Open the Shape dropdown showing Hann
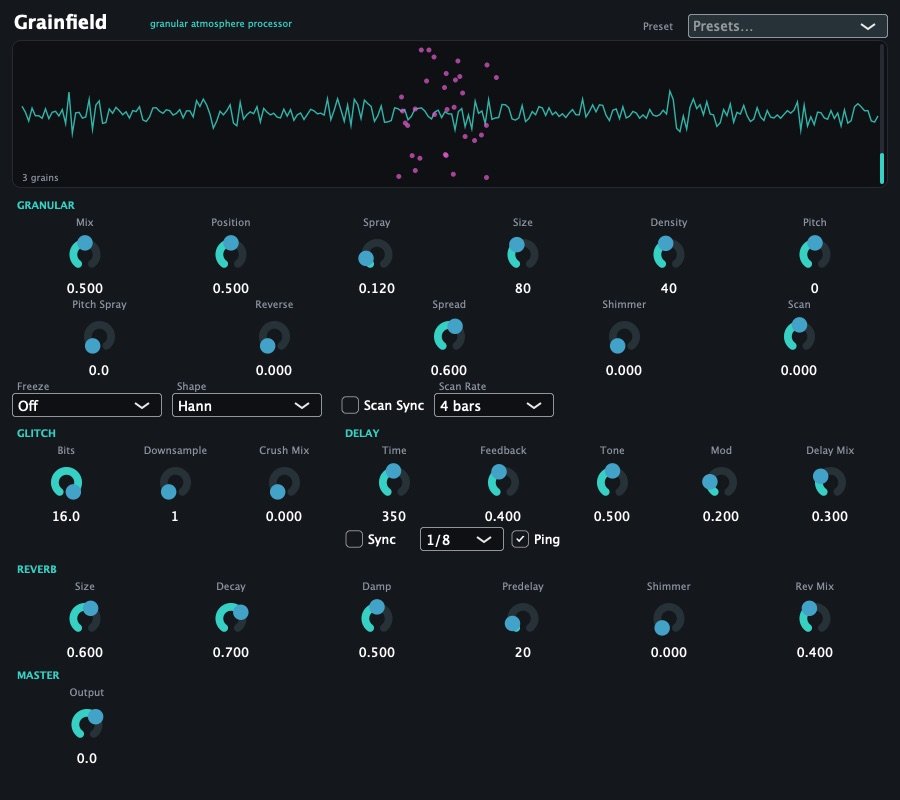Image resolution: width=900 pixels, height=800 pixels. (x=247, y=405)
